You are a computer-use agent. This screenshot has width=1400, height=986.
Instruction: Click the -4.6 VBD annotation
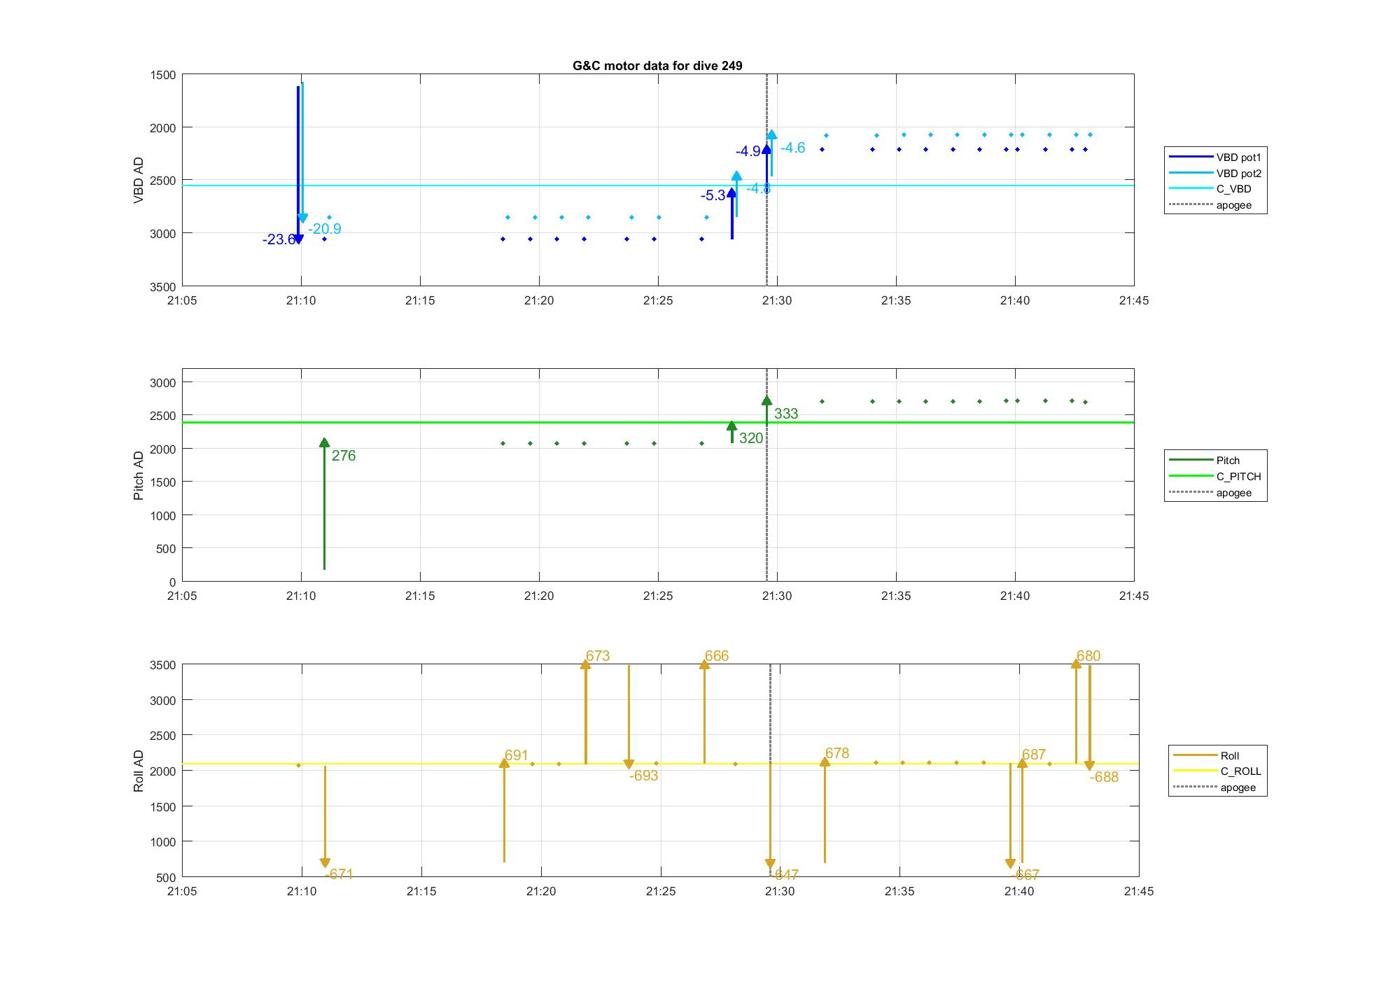[793, 148]
